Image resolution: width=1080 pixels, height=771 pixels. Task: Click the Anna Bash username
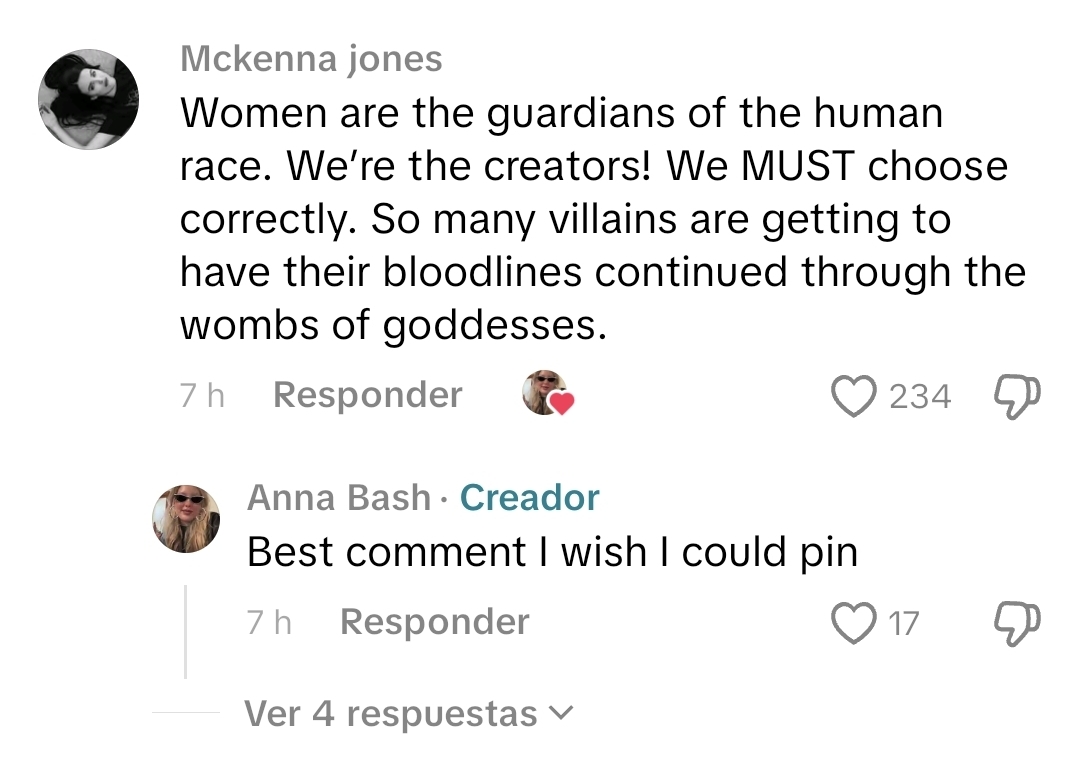click(338, 497)
